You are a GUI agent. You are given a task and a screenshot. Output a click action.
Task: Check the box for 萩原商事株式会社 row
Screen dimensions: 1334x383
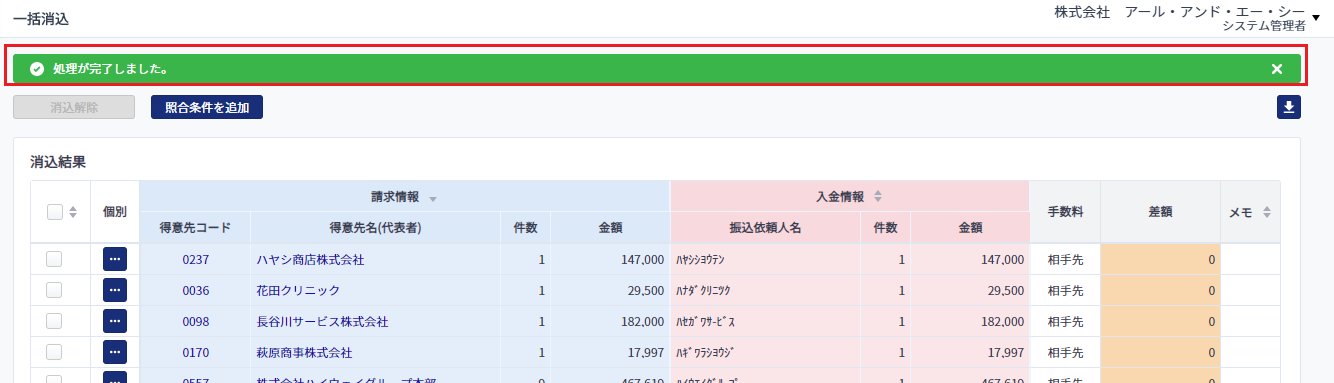54,352
